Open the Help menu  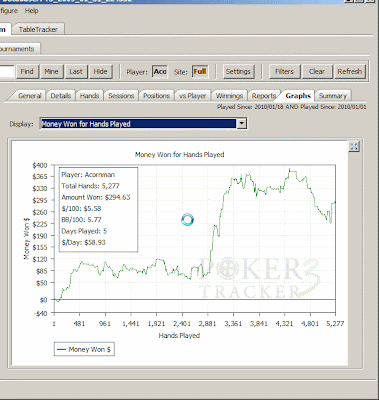[31, 11]
